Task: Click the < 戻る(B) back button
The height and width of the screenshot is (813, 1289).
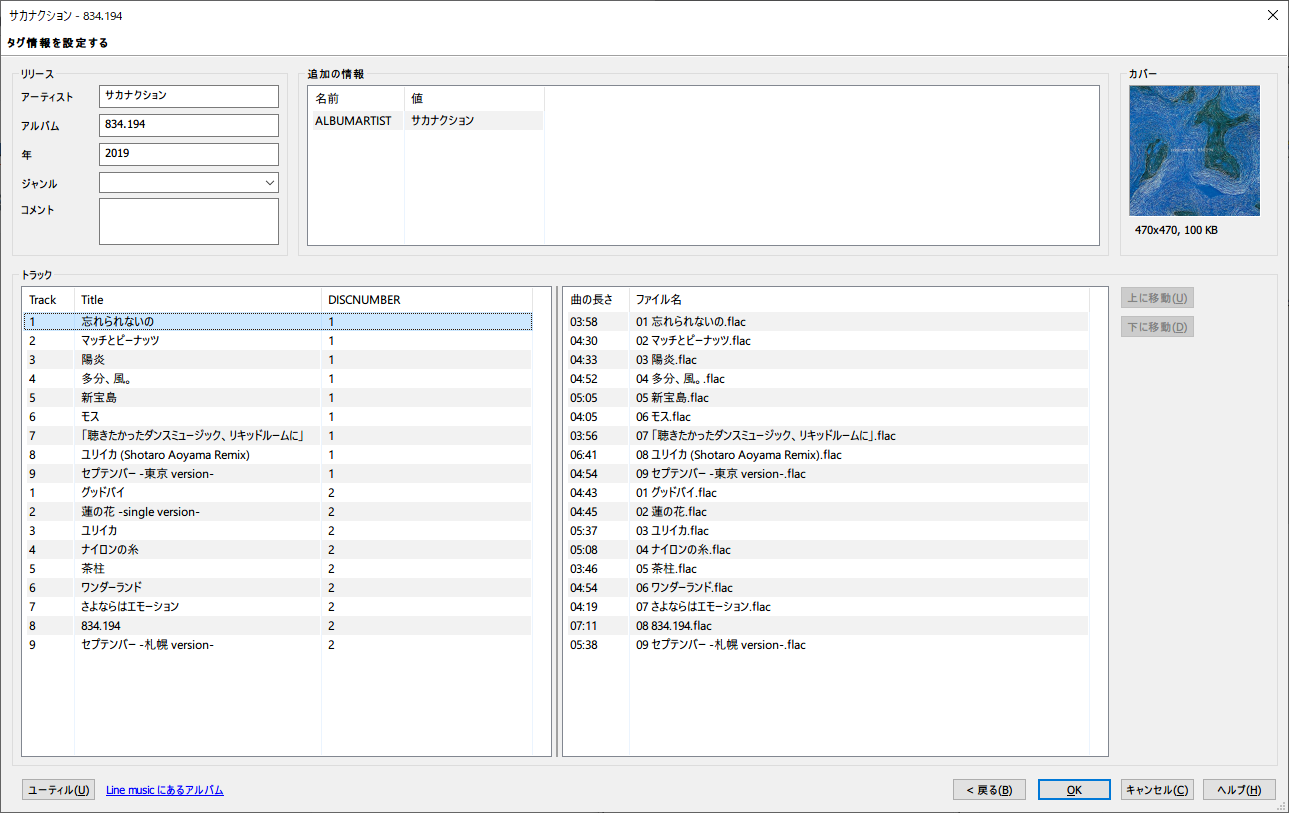Action: (989, 790)
